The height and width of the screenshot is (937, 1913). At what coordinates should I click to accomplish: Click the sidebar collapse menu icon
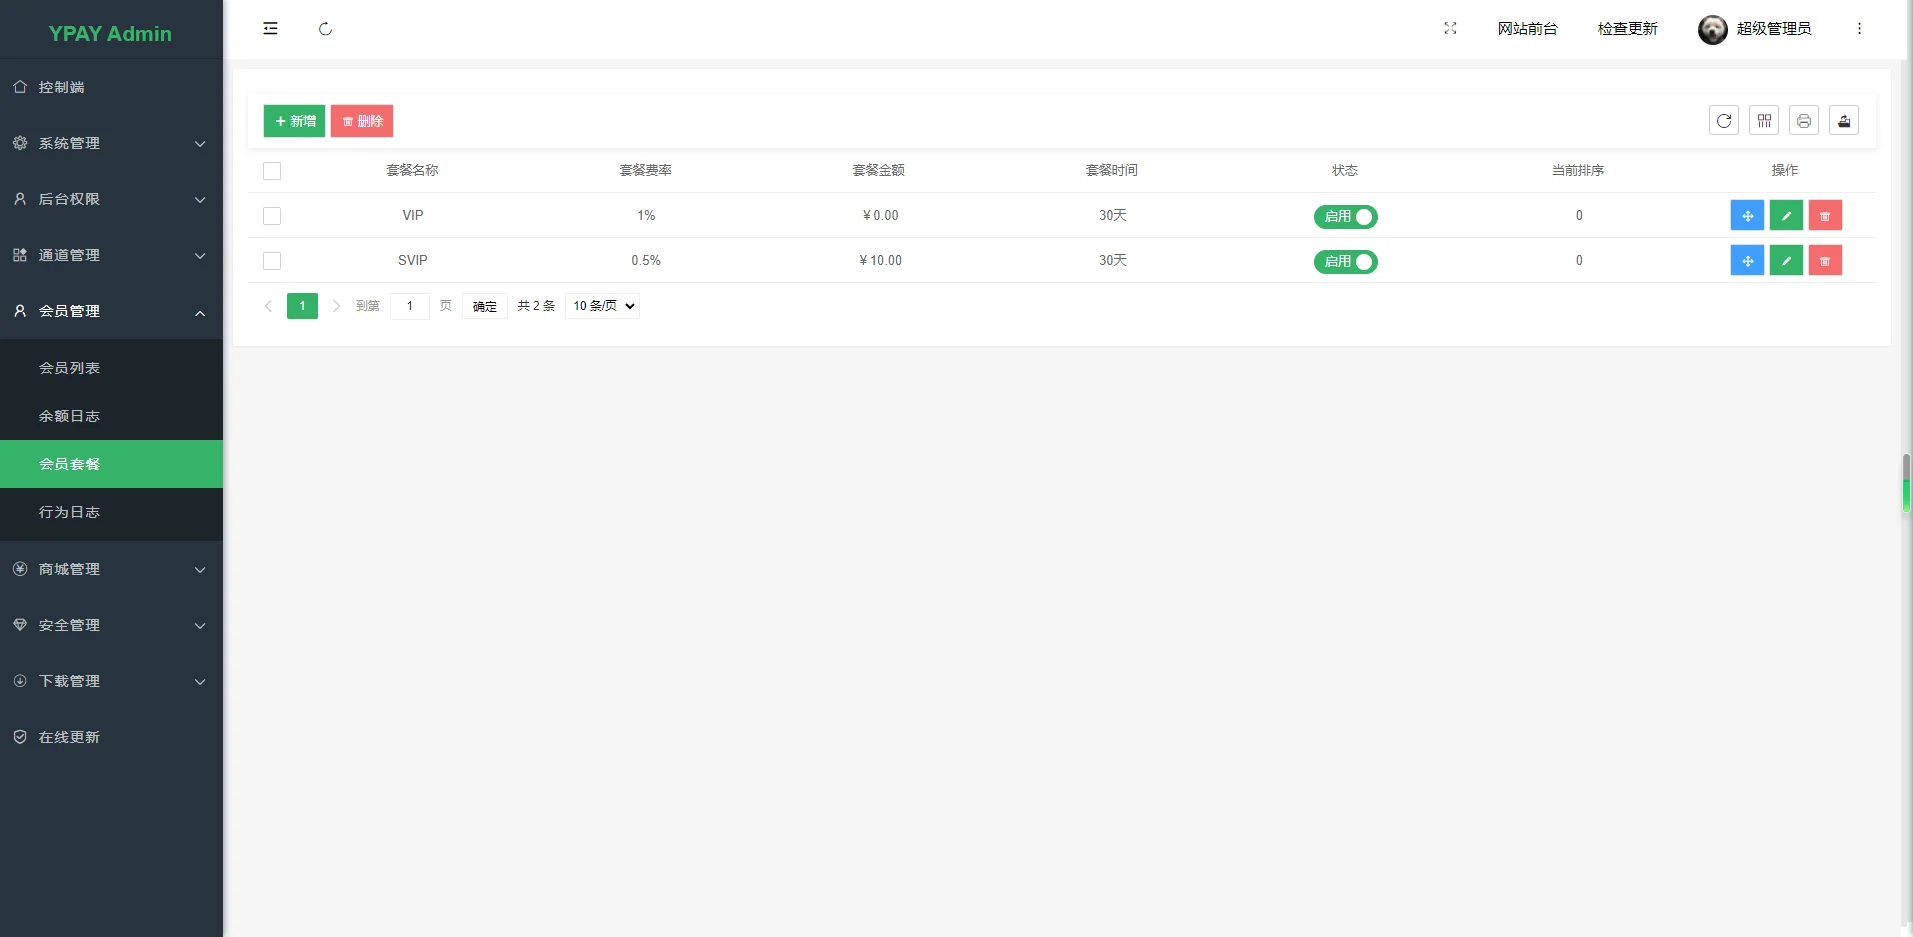click(x=270, y=29)
